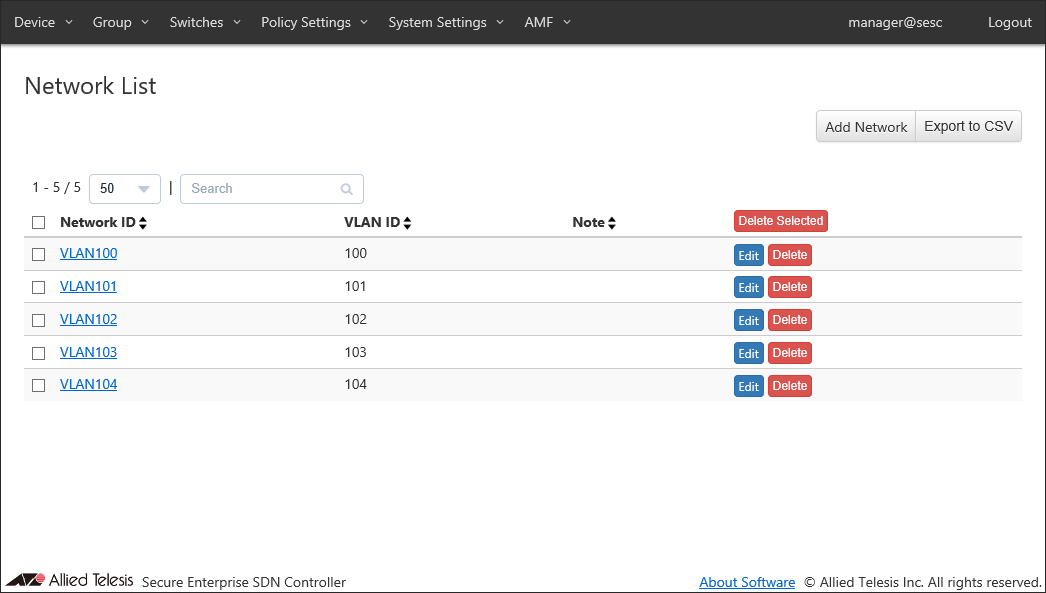Click the magnifier icon in search box

(347, 189)
